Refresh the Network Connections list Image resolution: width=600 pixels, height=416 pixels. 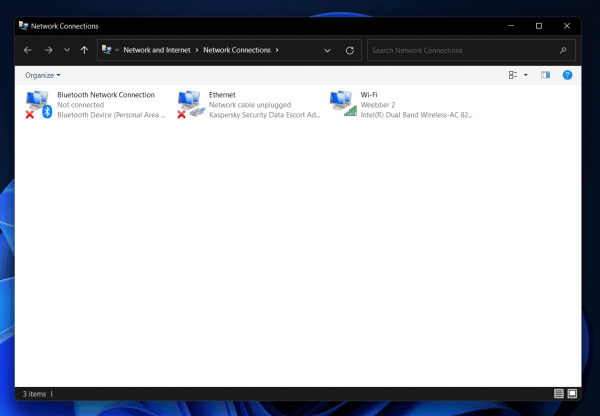pyautogui.click(x=349, y=49)
